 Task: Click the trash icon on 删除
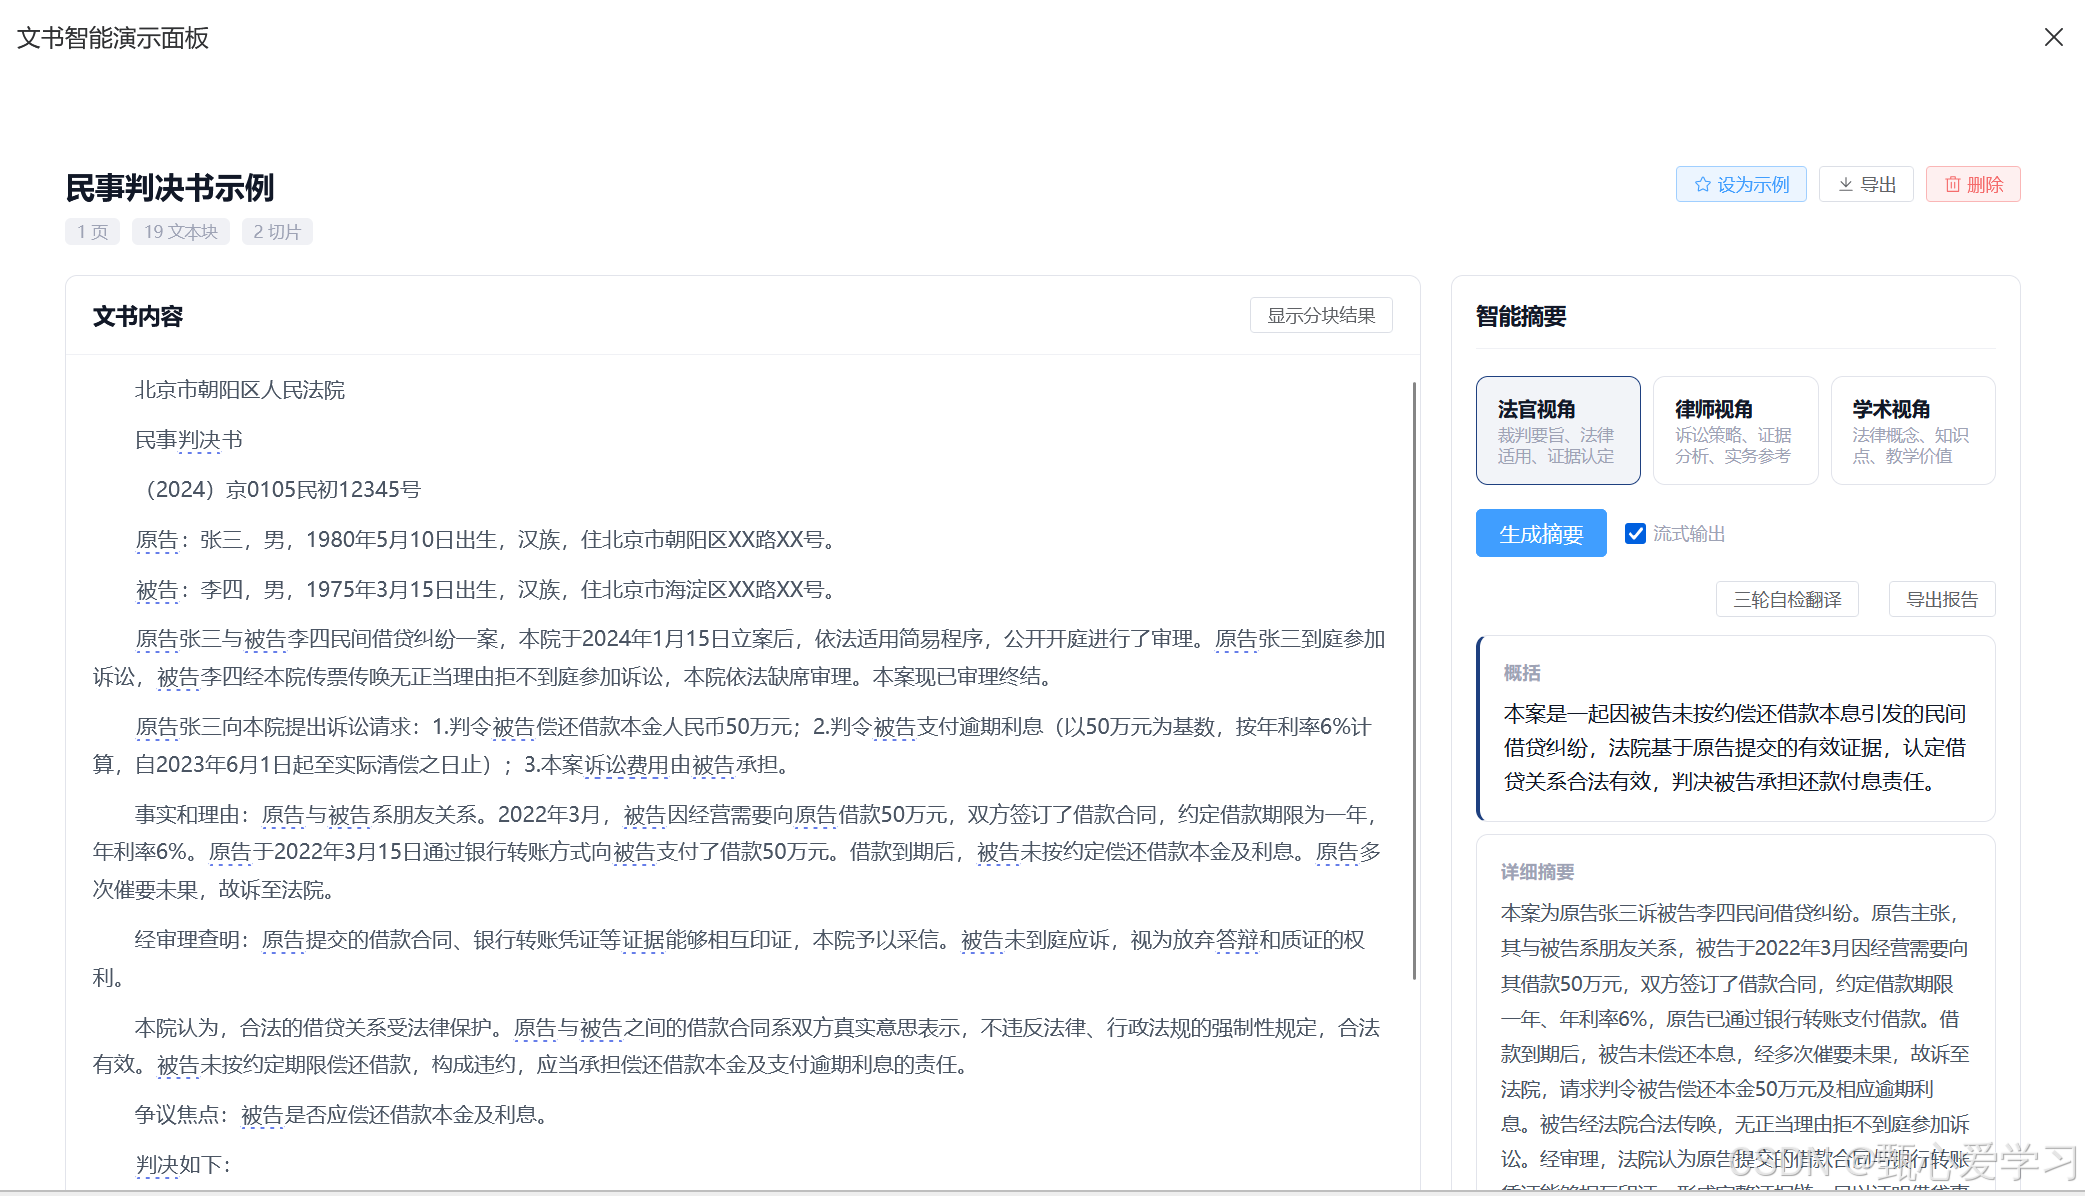(1952, 185)
